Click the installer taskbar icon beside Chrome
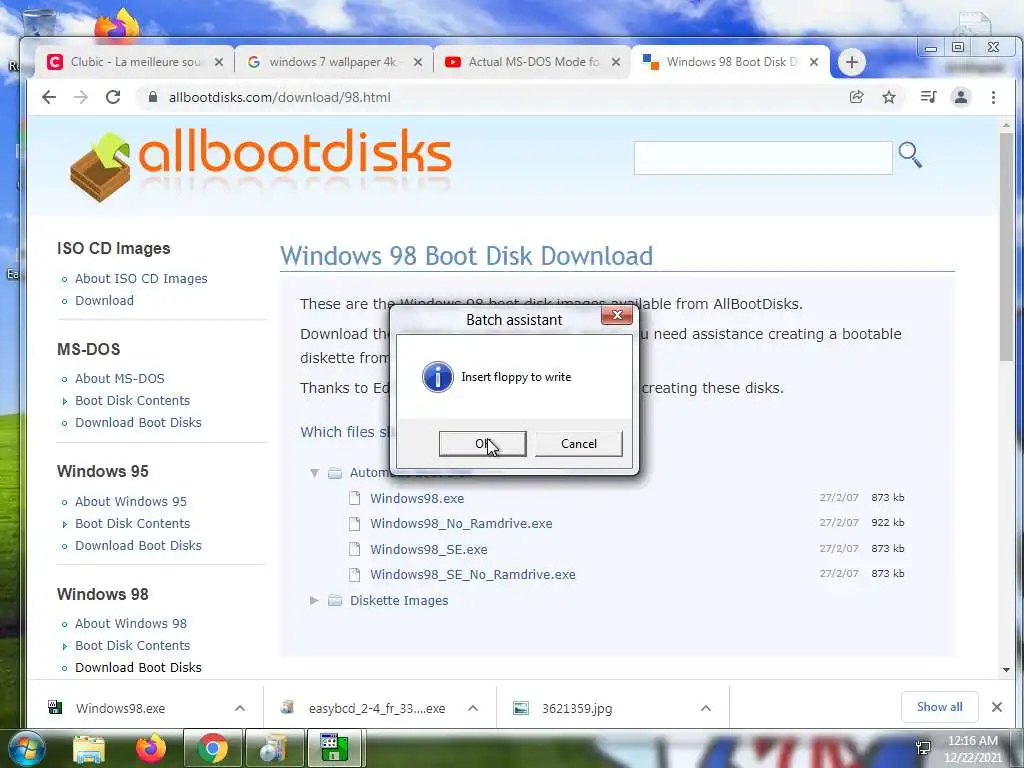 tap(274, 748)
